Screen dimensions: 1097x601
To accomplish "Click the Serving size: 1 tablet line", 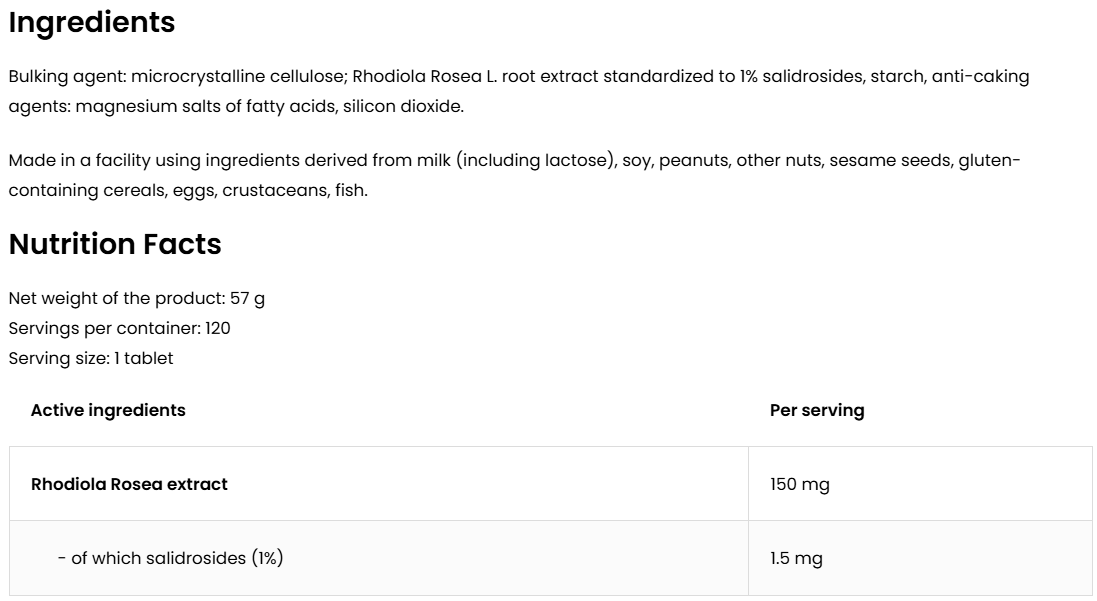I will click(91, 358).
